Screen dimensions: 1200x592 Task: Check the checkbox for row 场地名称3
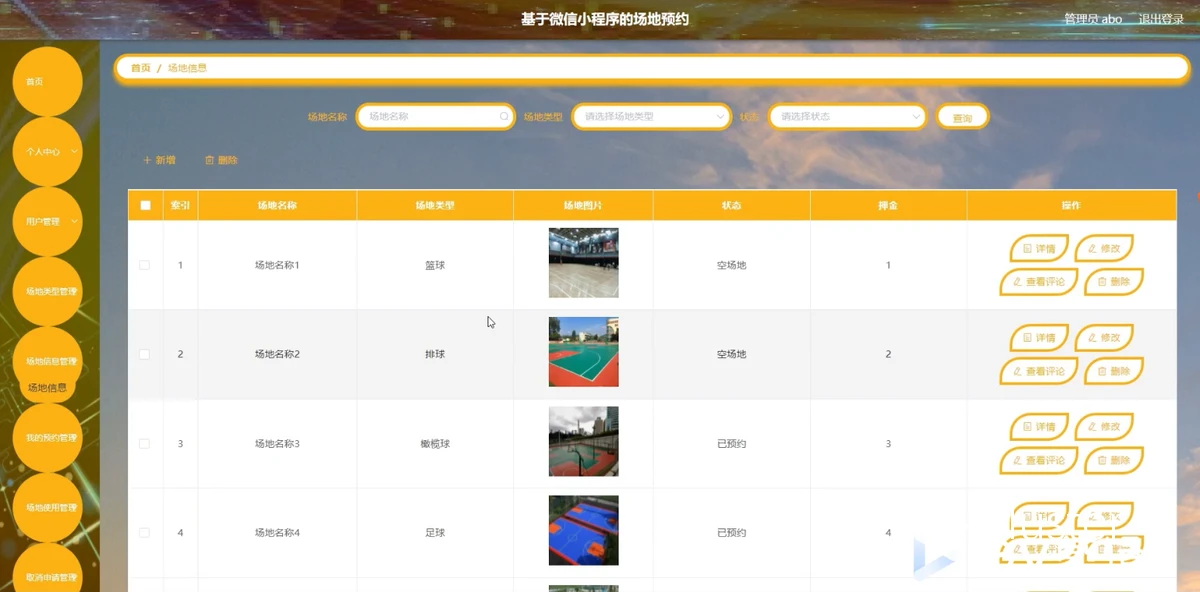pos(145,443)
